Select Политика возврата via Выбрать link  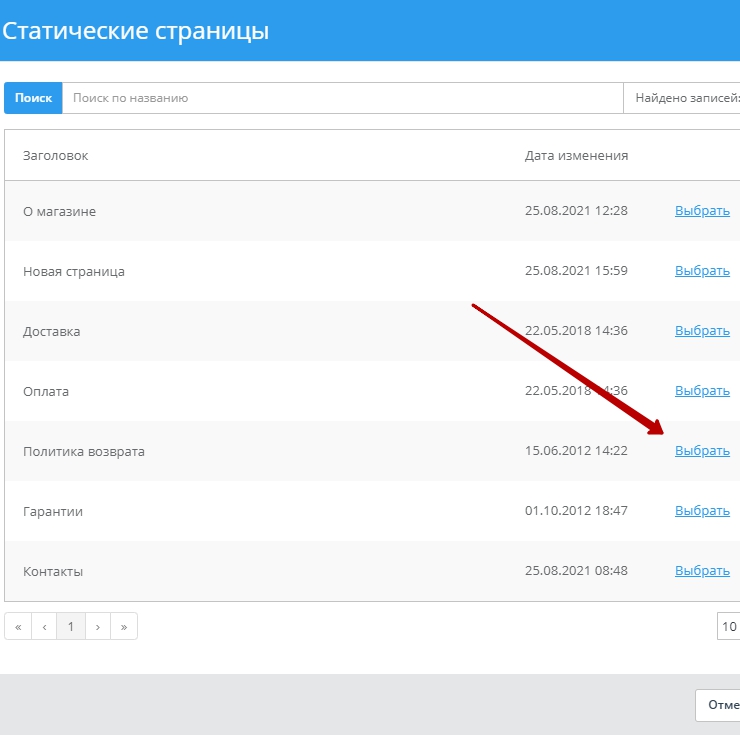(702, 451)
